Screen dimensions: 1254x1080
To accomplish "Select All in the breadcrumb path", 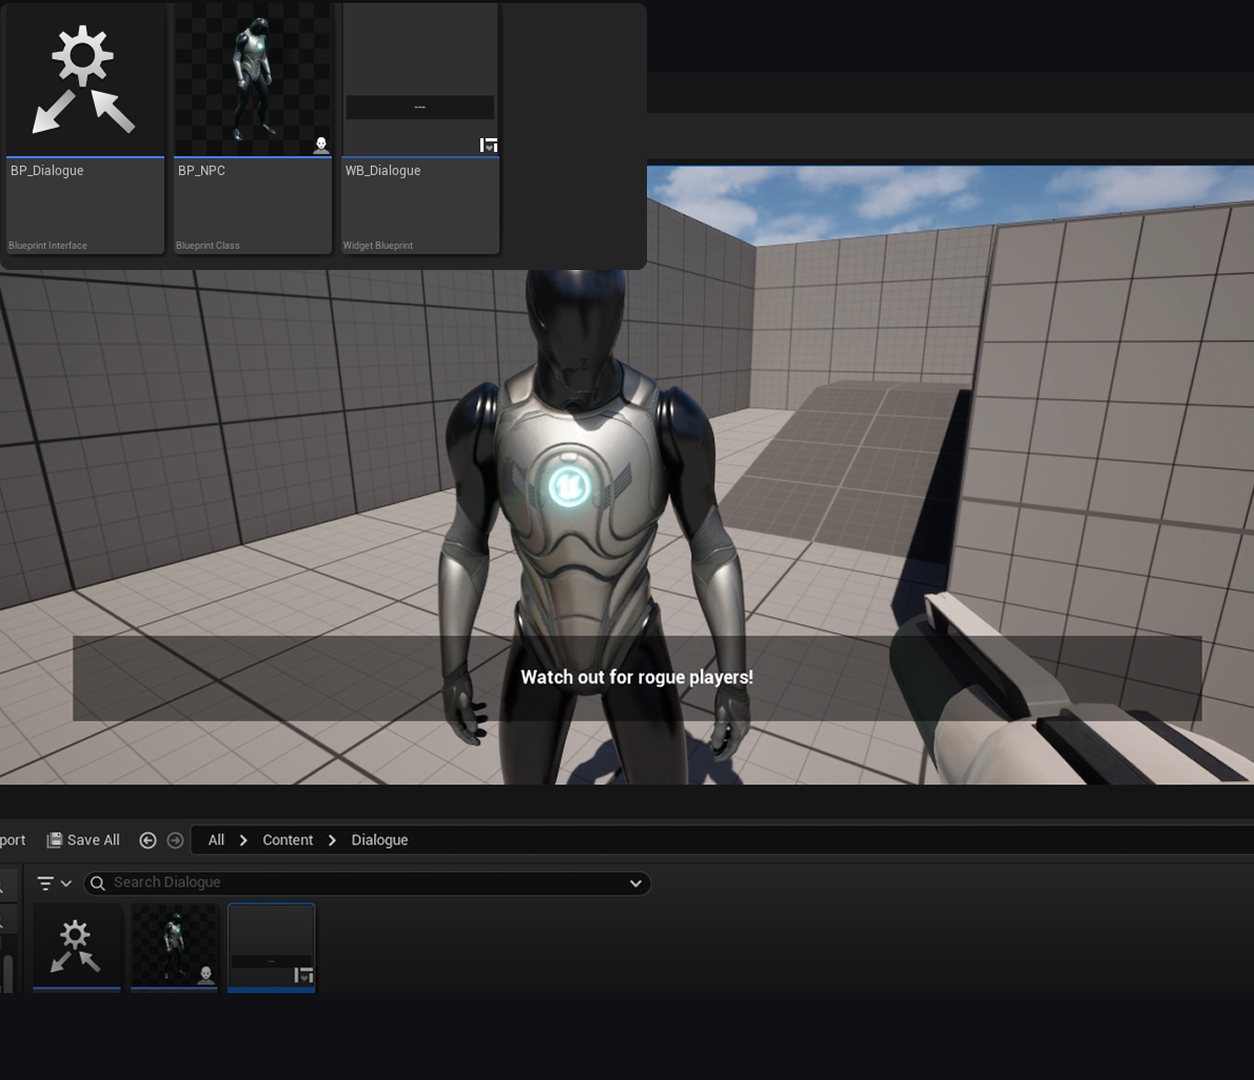I will [x=215, y=840].
